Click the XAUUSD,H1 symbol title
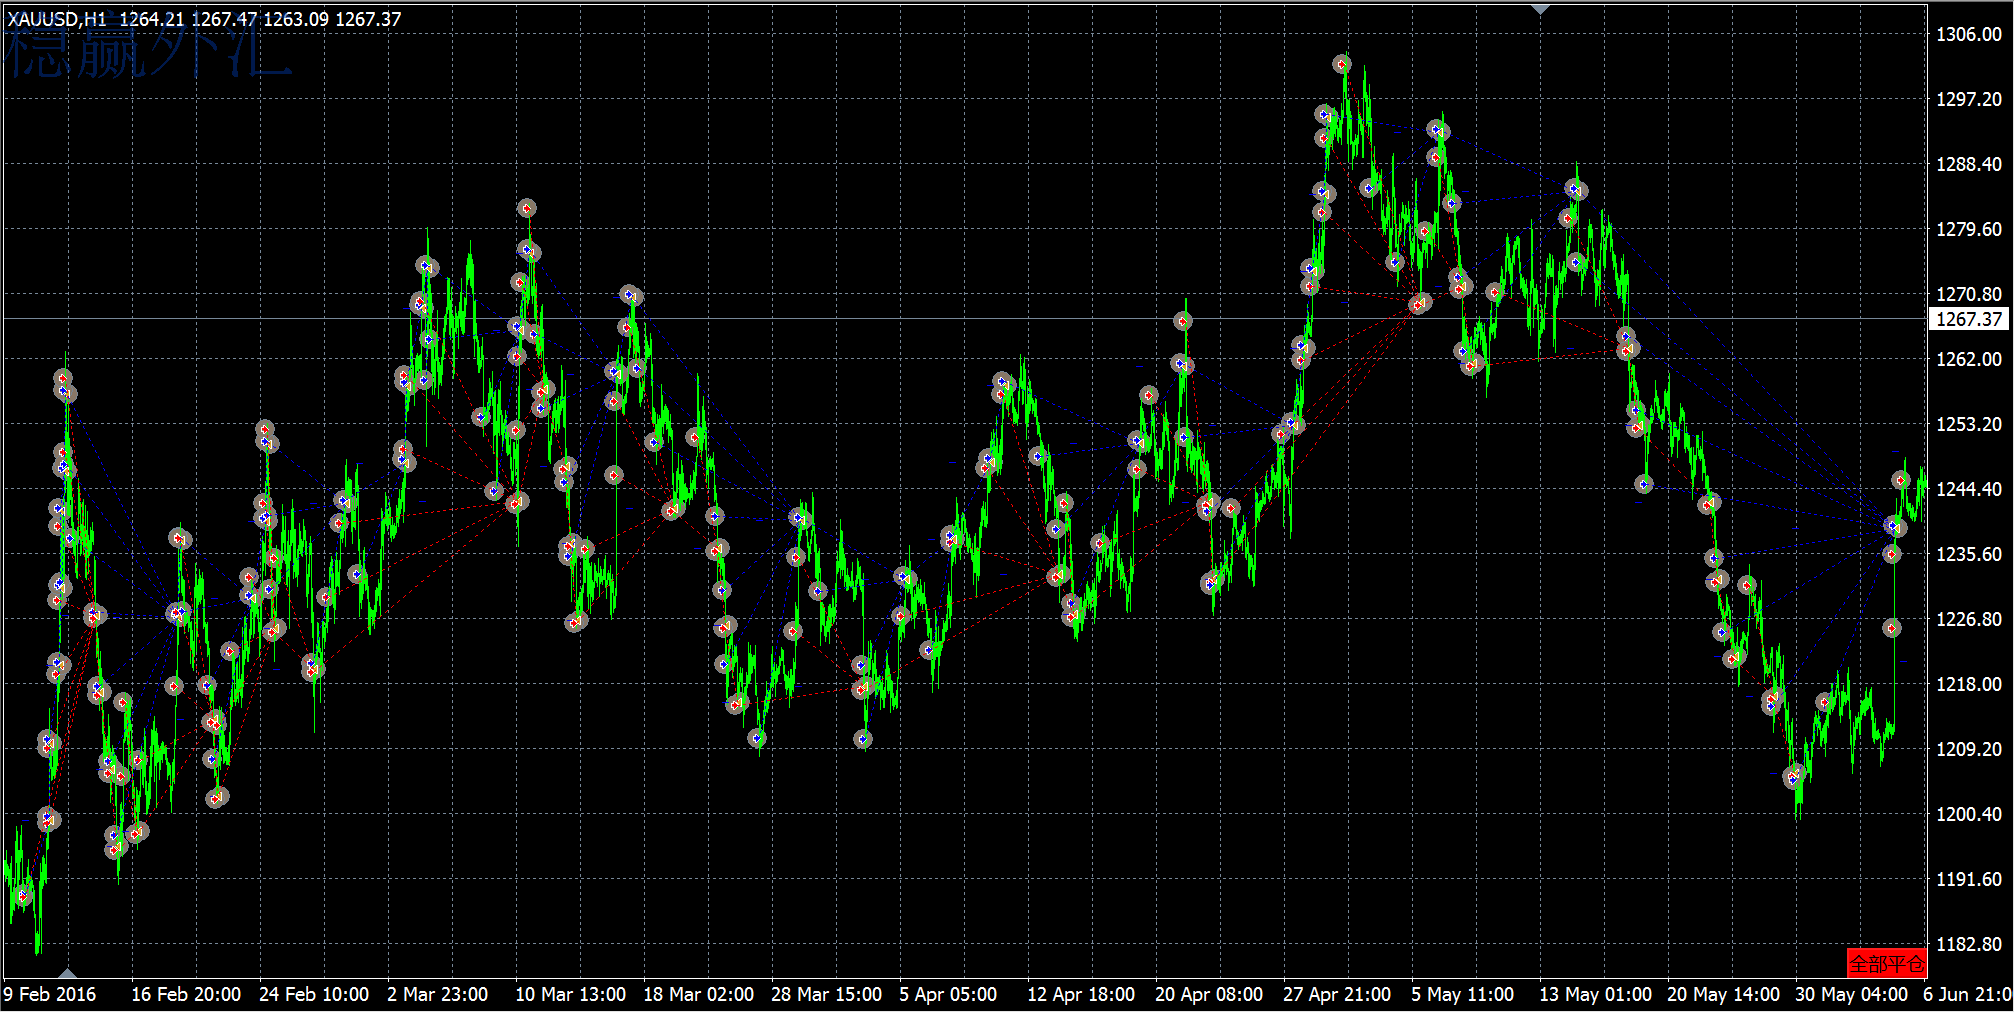 click(x=57, y=19)
